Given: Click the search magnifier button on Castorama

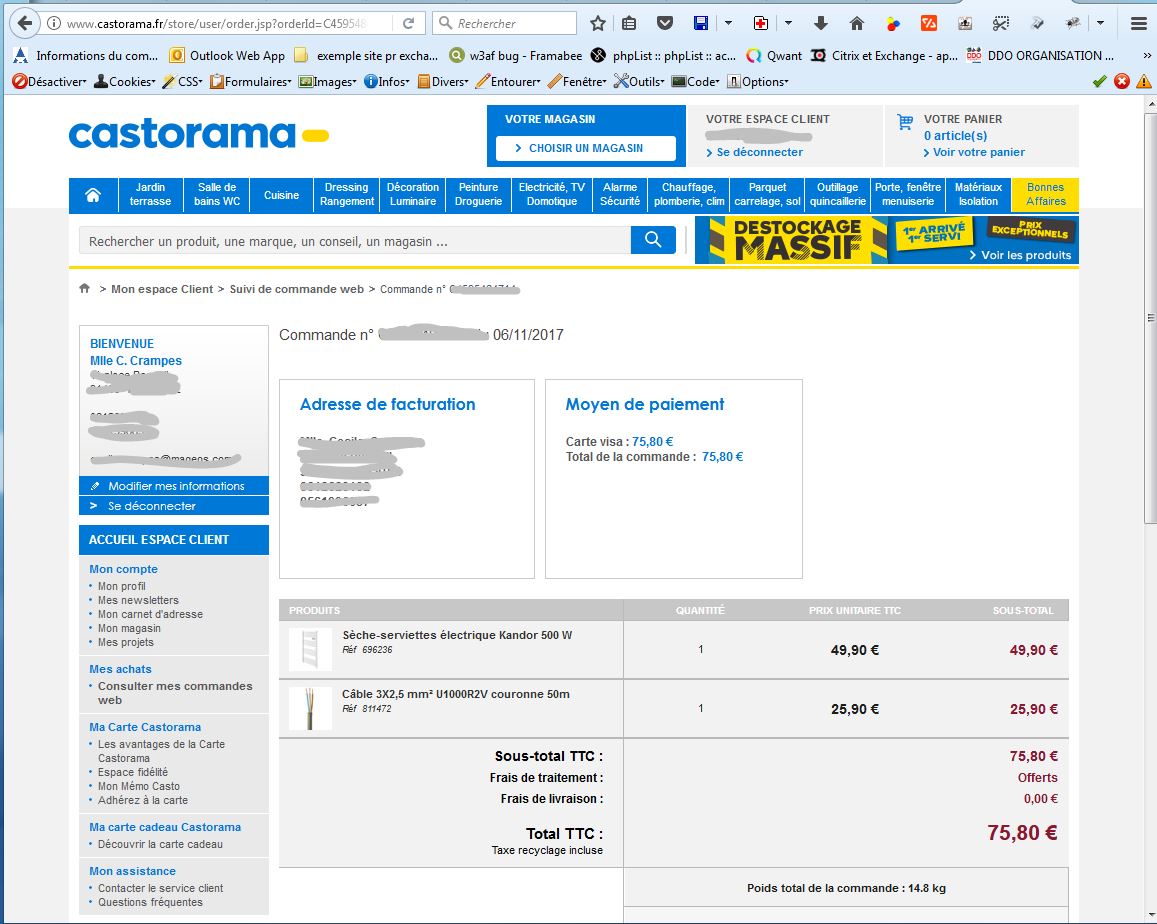Looking at the screenshot, I should (x=653, y=240).
